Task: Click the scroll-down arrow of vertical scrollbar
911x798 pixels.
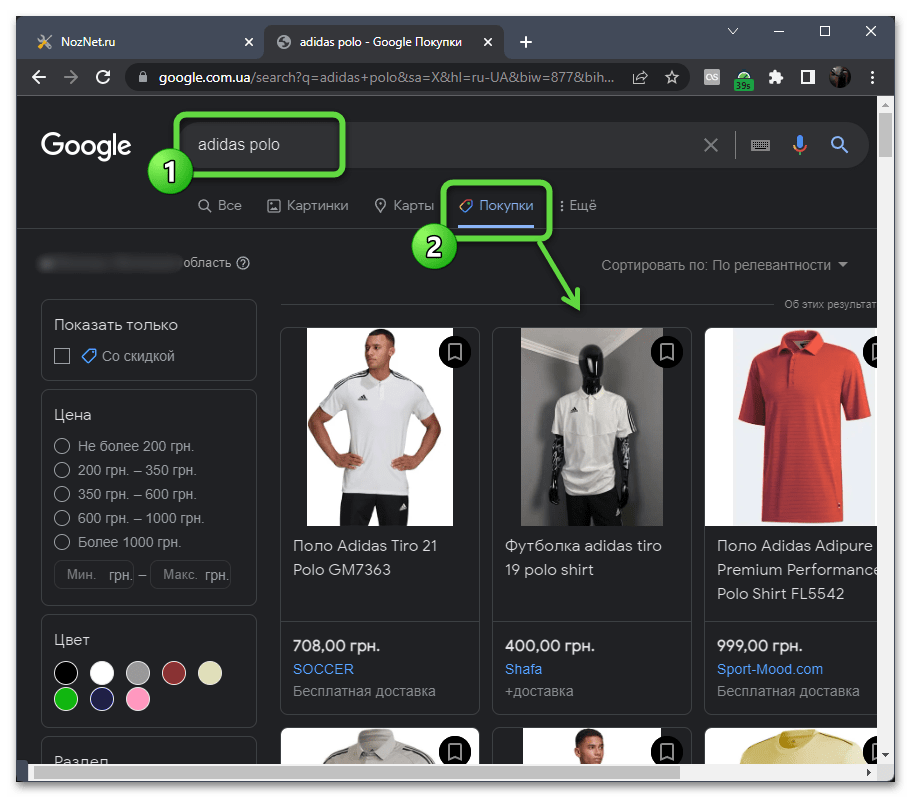Action: click(885, 755)
